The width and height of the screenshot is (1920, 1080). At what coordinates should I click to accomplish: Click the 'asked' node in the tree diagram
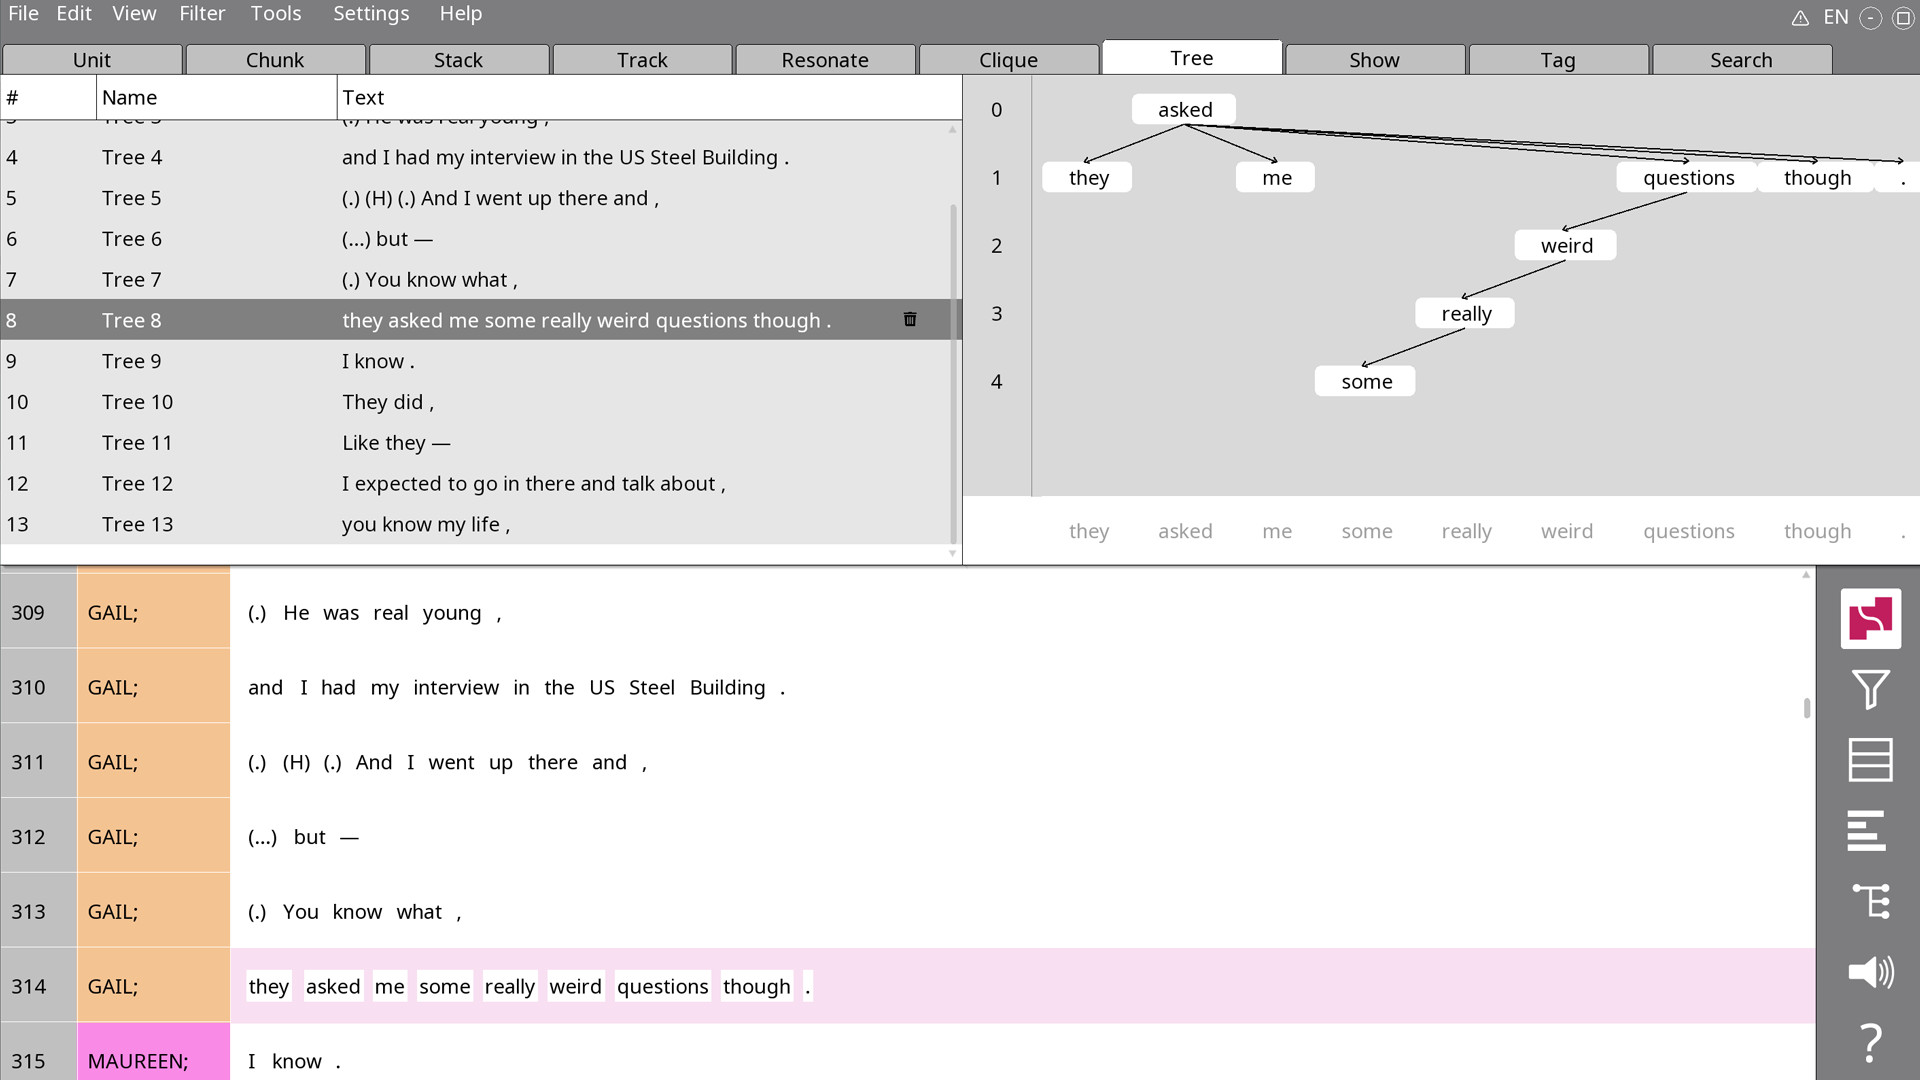click(1183, 109)
